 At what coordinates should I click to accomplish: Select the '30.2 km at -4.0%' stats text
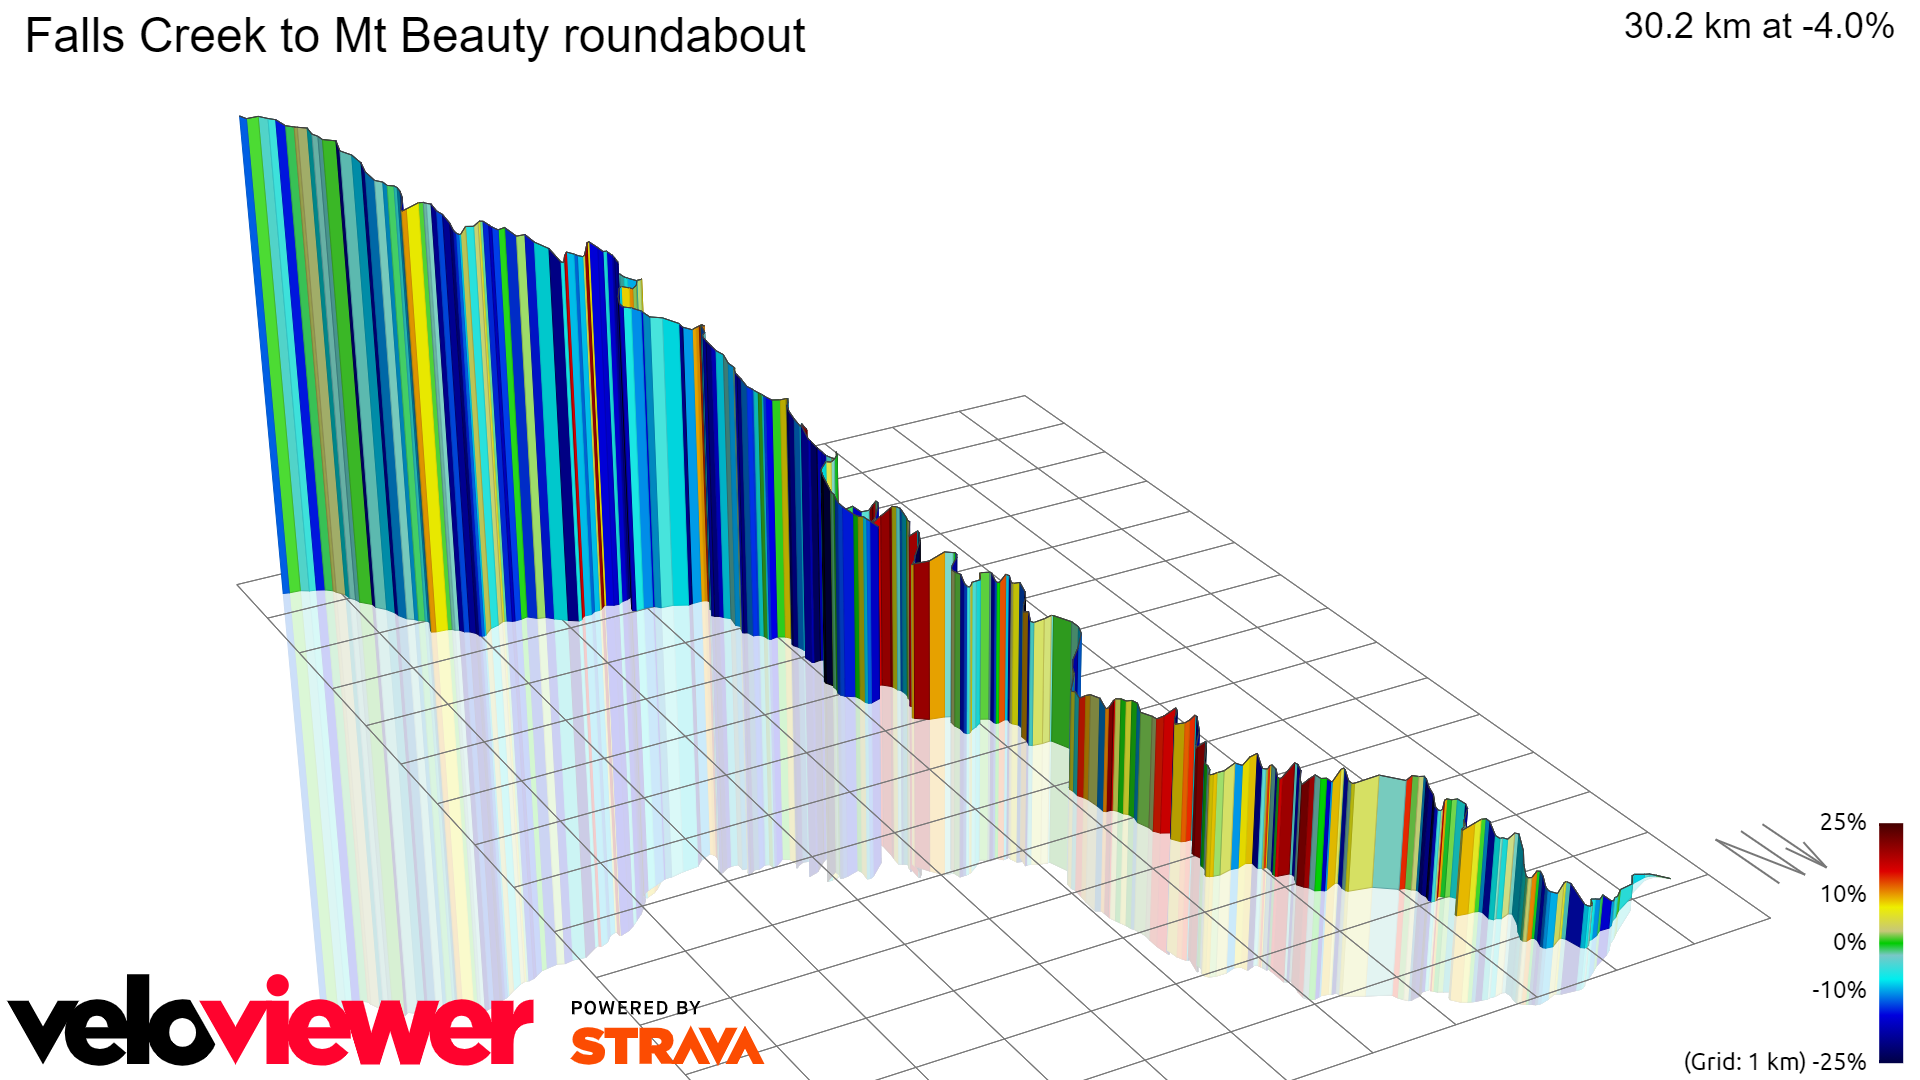1759,26
